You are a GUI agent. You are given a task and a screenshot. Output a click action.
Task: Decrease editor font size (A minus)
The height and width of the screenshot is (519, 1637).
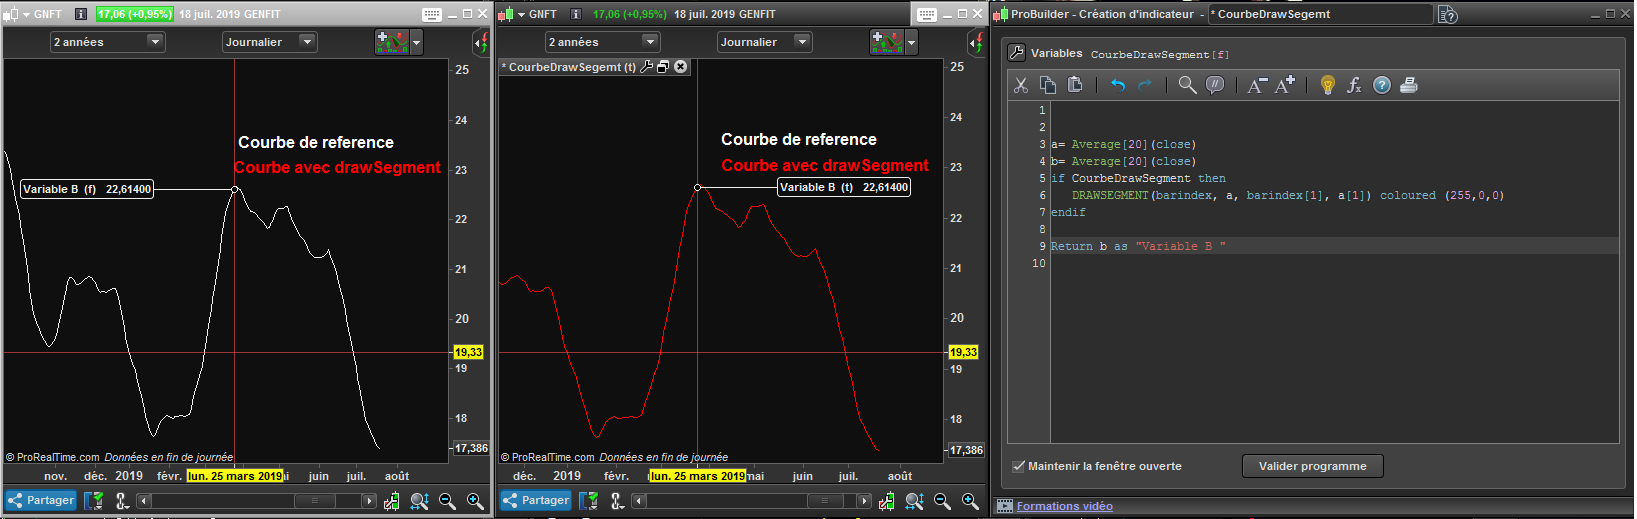1257,85
